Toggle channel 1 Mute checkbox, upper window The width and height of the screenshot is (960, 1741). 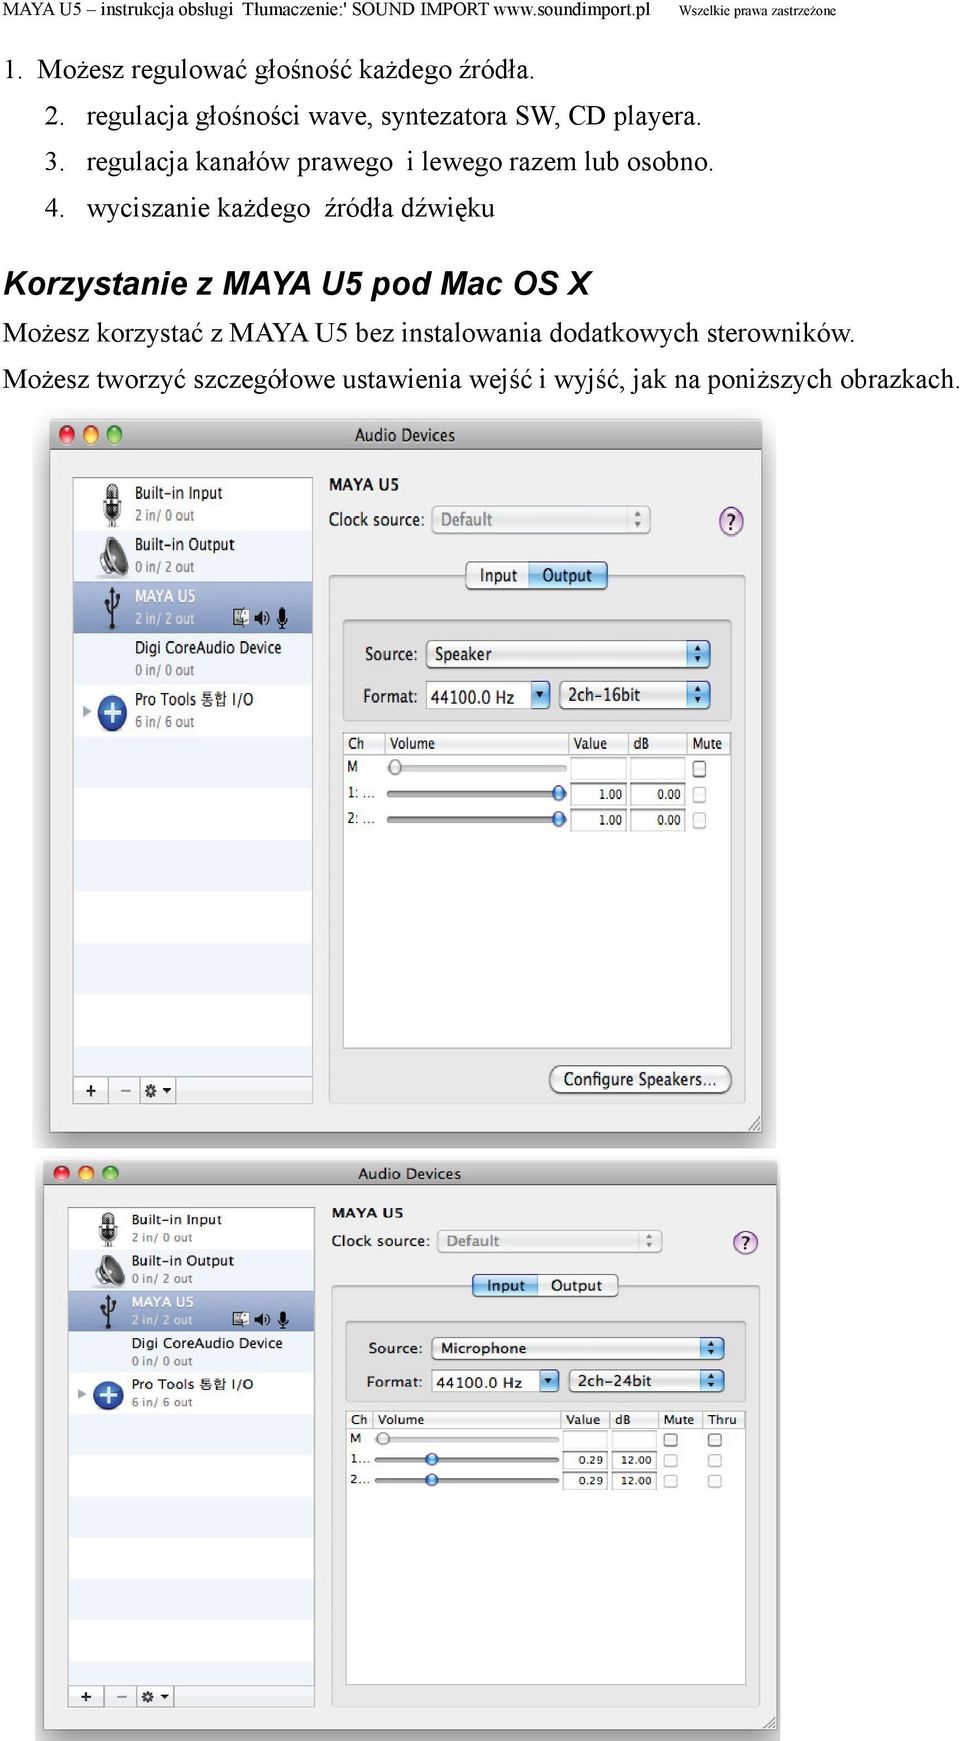[x=699, y=794]
